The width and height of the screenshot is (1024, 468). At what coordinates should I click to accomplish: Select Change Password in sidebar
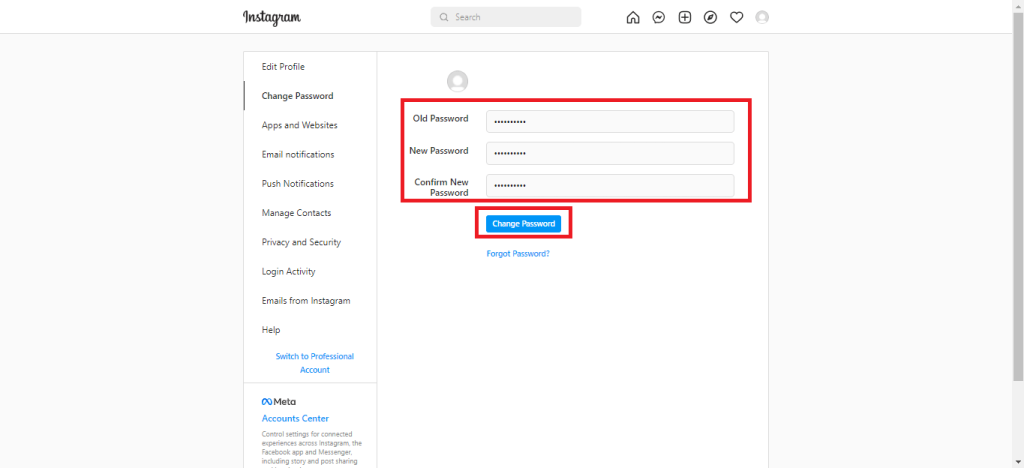click(297, 96)
